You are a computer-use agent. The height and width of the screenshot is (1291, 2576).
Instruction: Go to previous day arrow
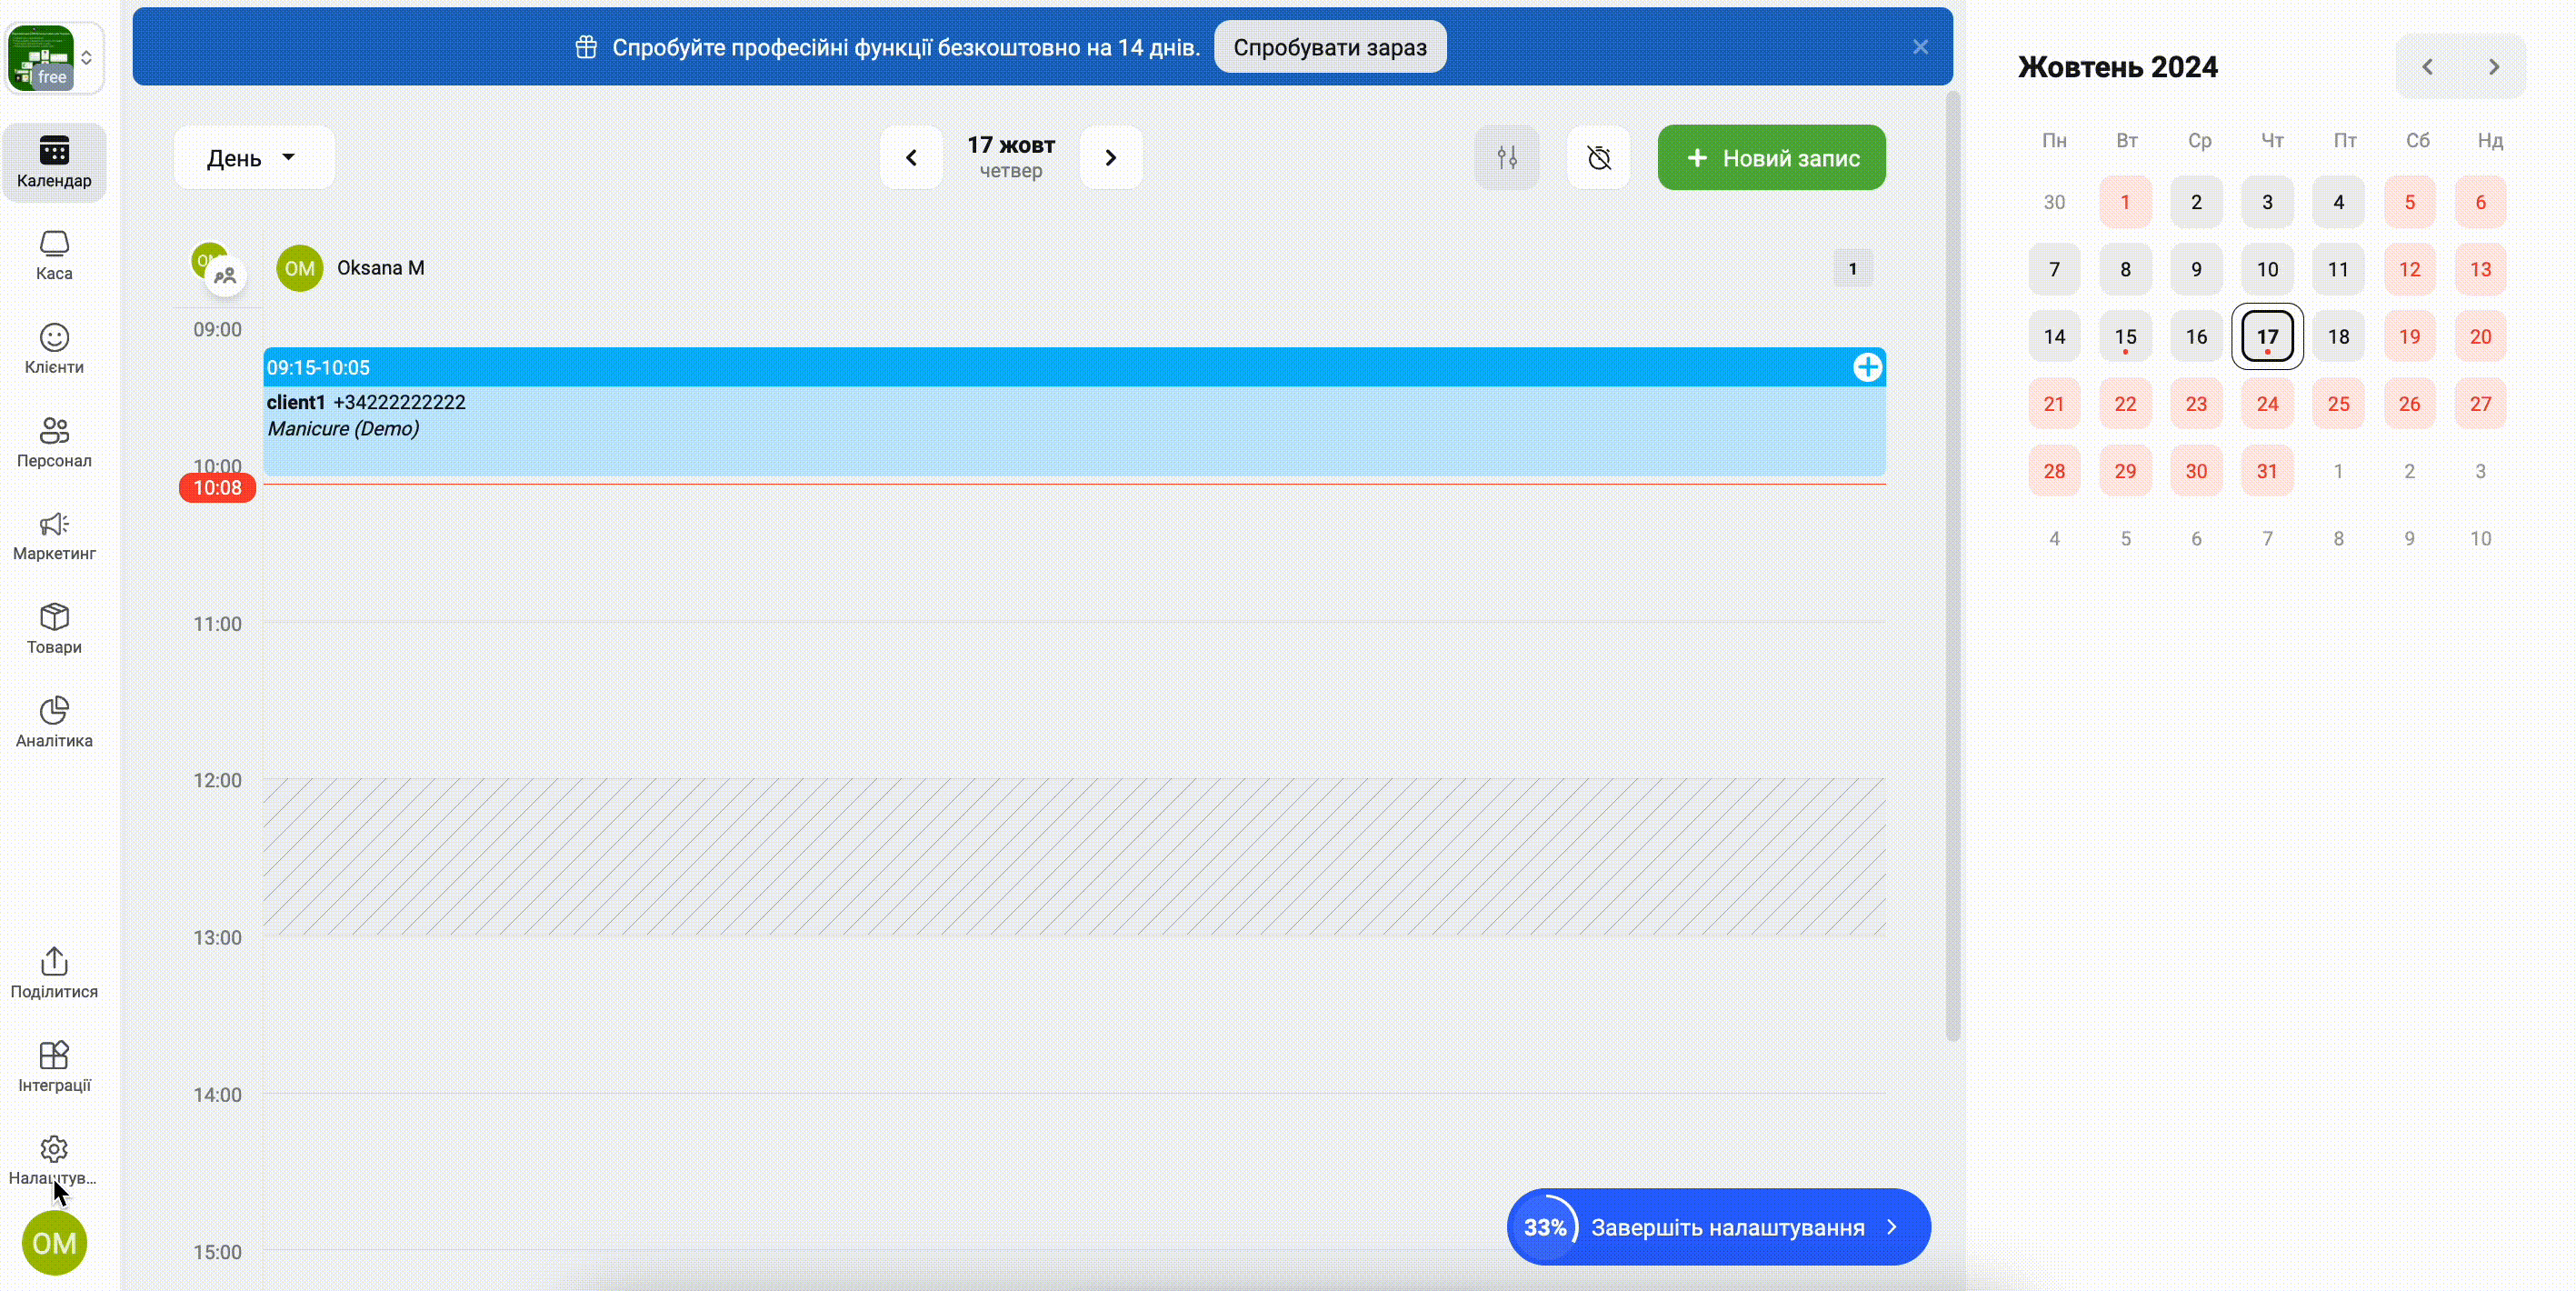[x=911, y=157]
